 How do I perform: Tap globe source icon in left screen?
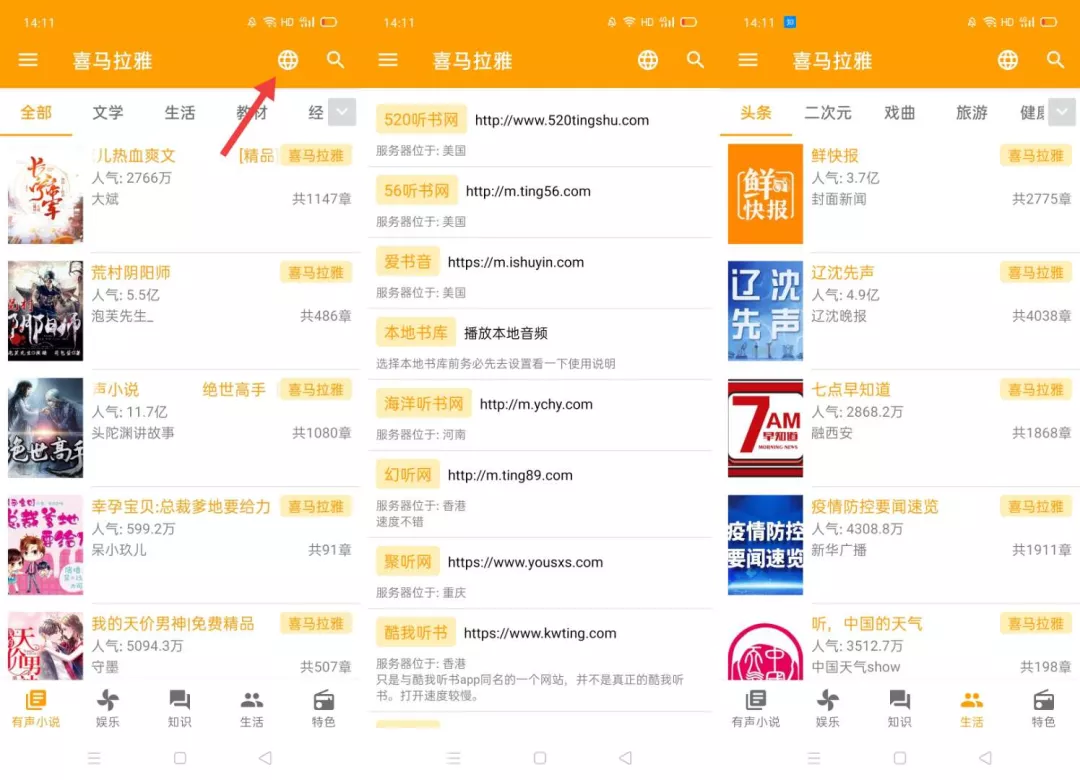coord(288,60)
